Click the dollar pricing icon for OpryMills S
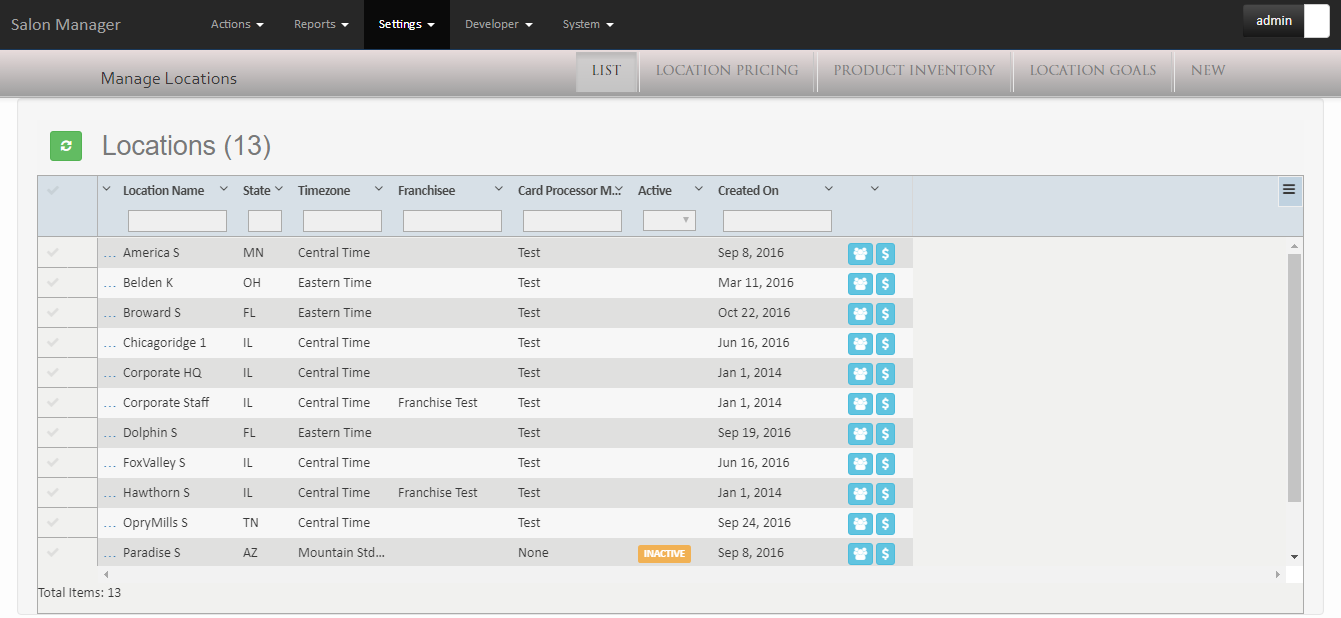This screenshot has height=618, width=1341. point(885,523)
